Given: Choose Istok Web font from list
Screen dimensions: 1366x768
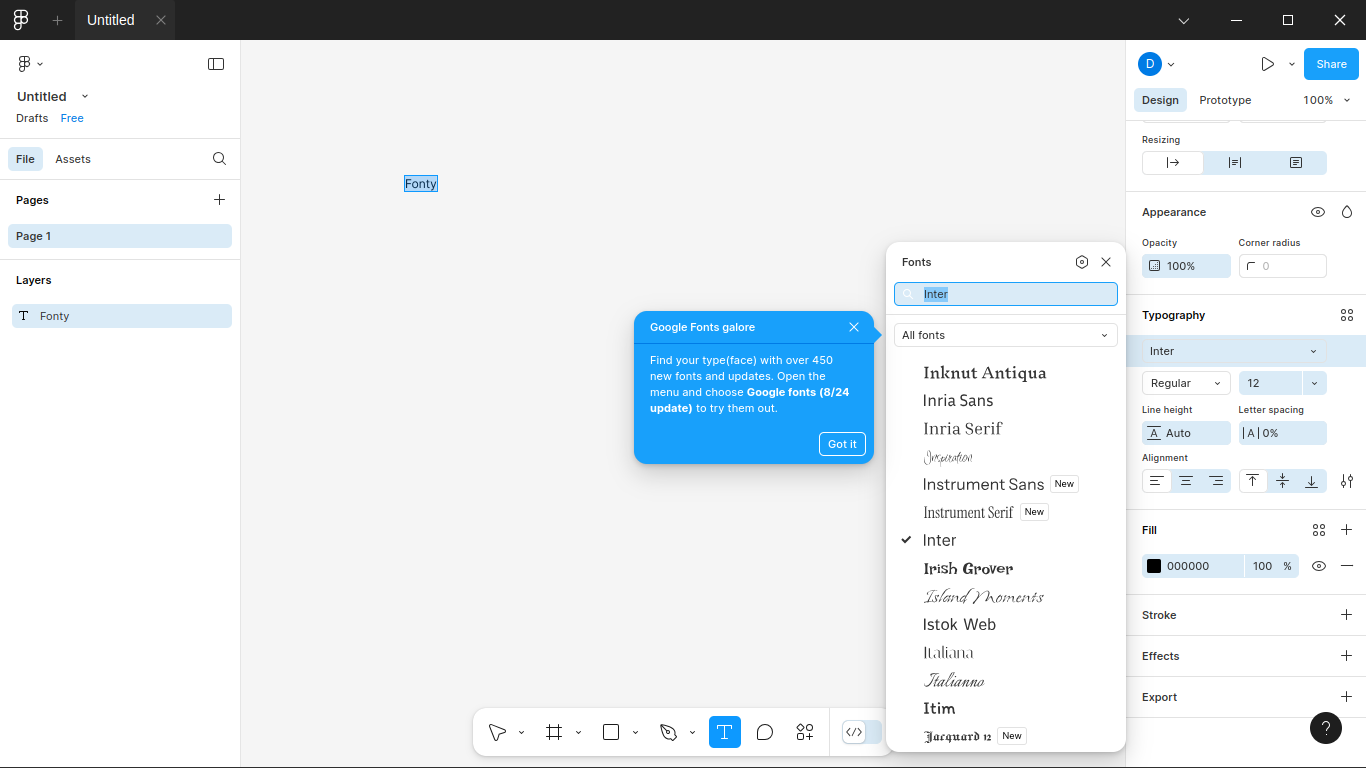Looking at the screenshot, I should point(959,624).
